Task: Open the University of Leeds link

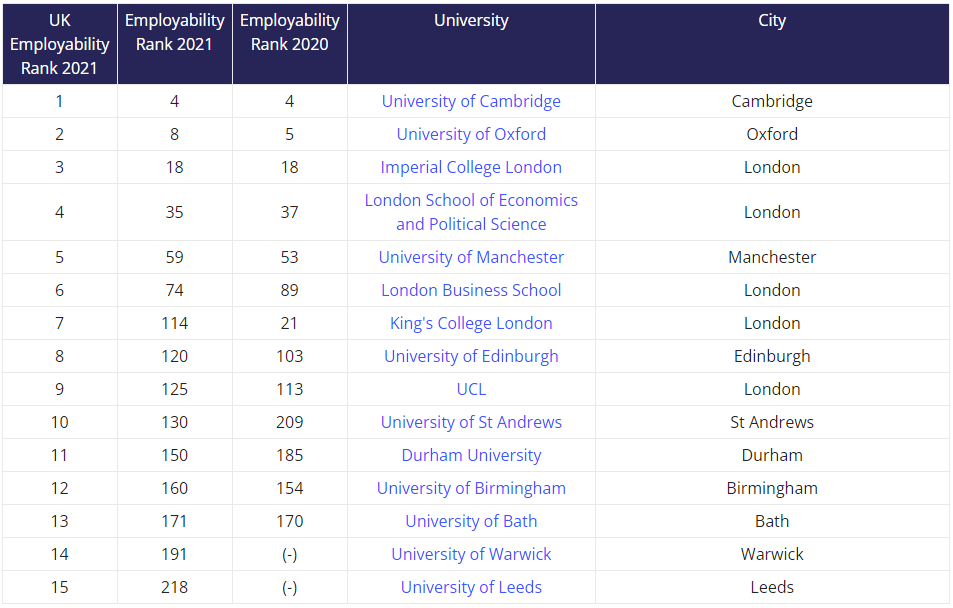Action: (471, 587)
